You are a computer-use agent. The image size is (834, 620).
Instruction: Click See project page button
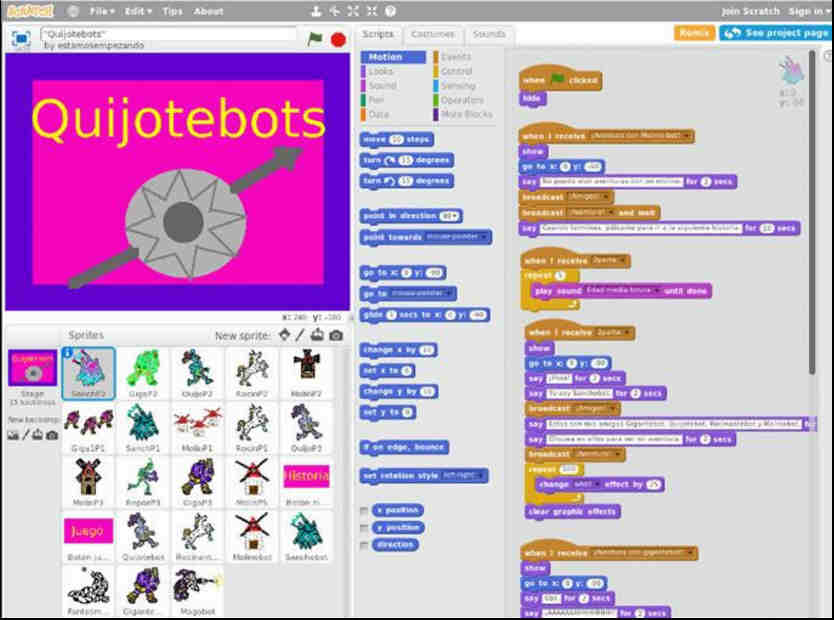(x=774, y=33)
